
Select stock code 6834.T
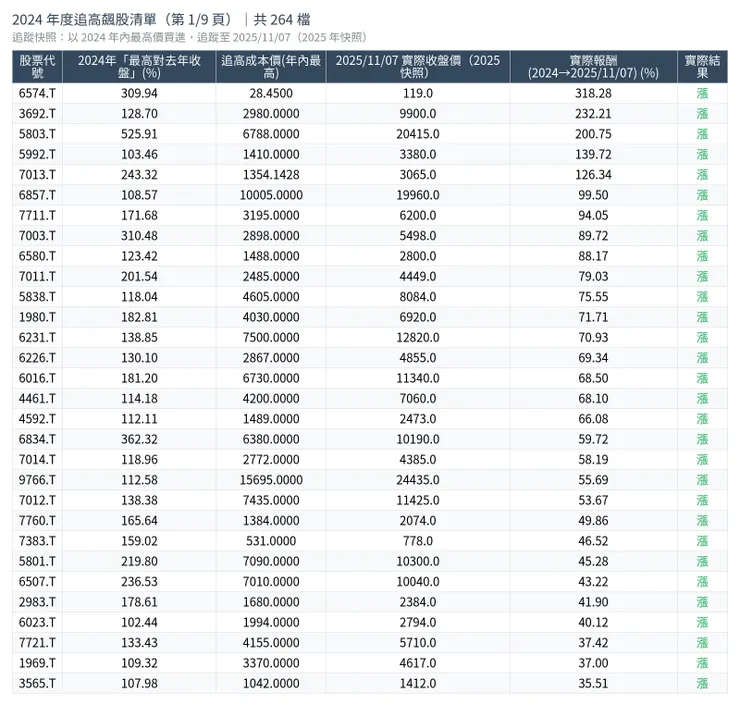pos(37,439)
